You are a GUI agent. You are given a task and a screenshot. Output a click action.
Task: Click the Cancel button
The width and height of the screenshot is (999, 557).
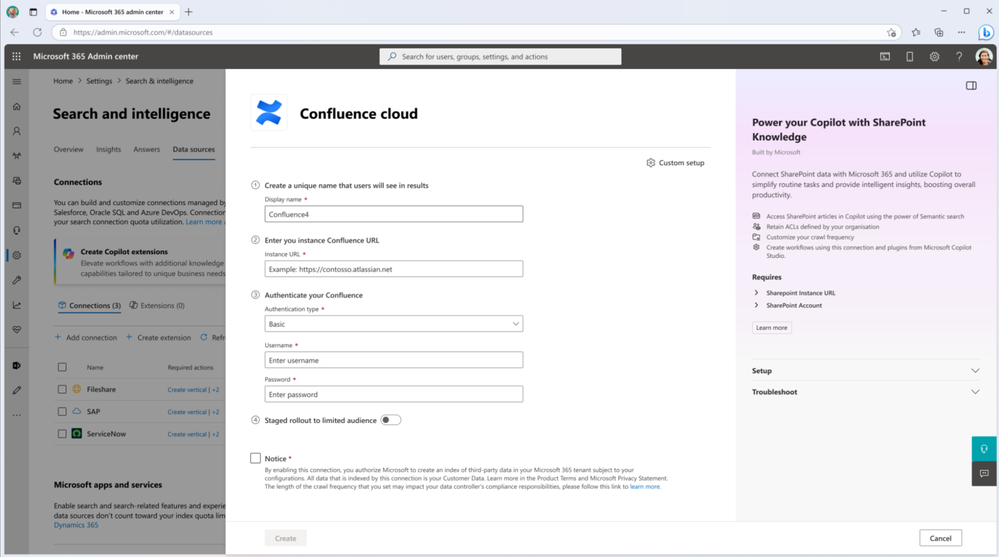pyautogui.click(x=940, y=539)
